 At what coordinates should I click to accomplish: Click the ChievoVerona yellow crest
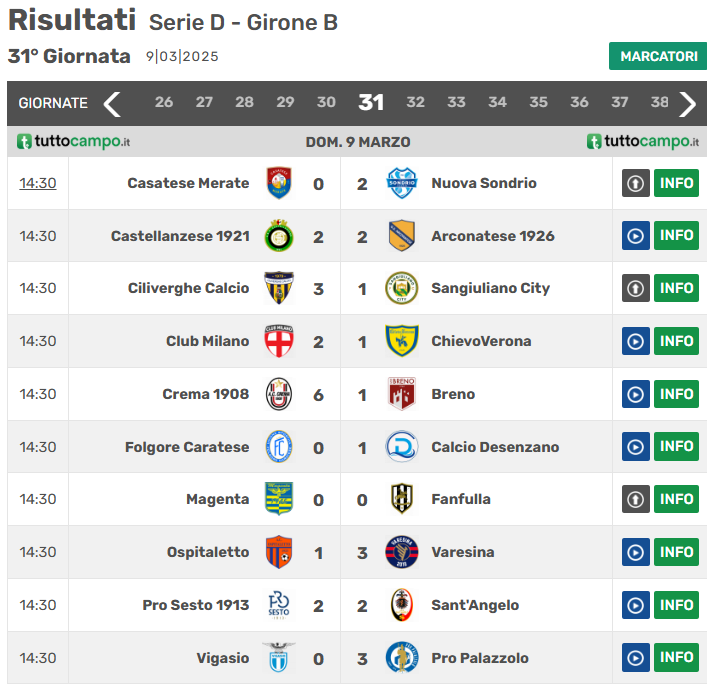(401, 341)
